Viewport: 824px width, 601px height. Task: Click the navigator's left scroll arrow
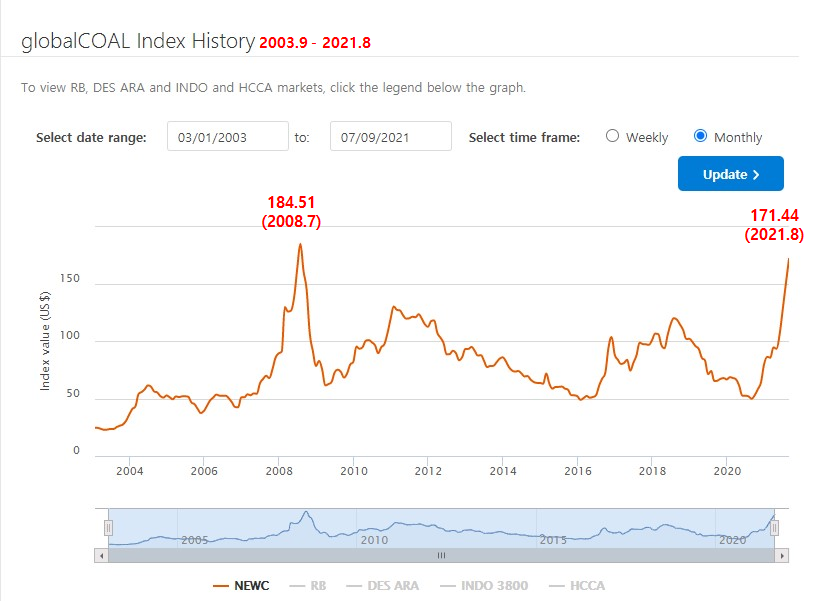(101, 555)
